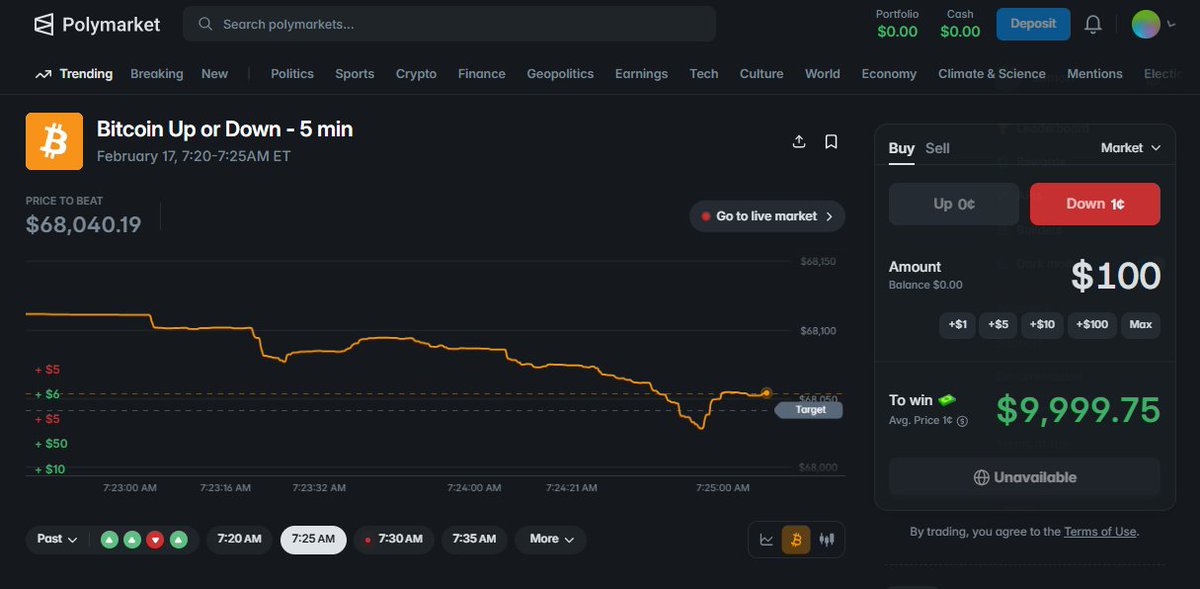Focus the Search polymarkets field
The width and height of the screenshot is (1200, 589).
click(x=449, y=24)
